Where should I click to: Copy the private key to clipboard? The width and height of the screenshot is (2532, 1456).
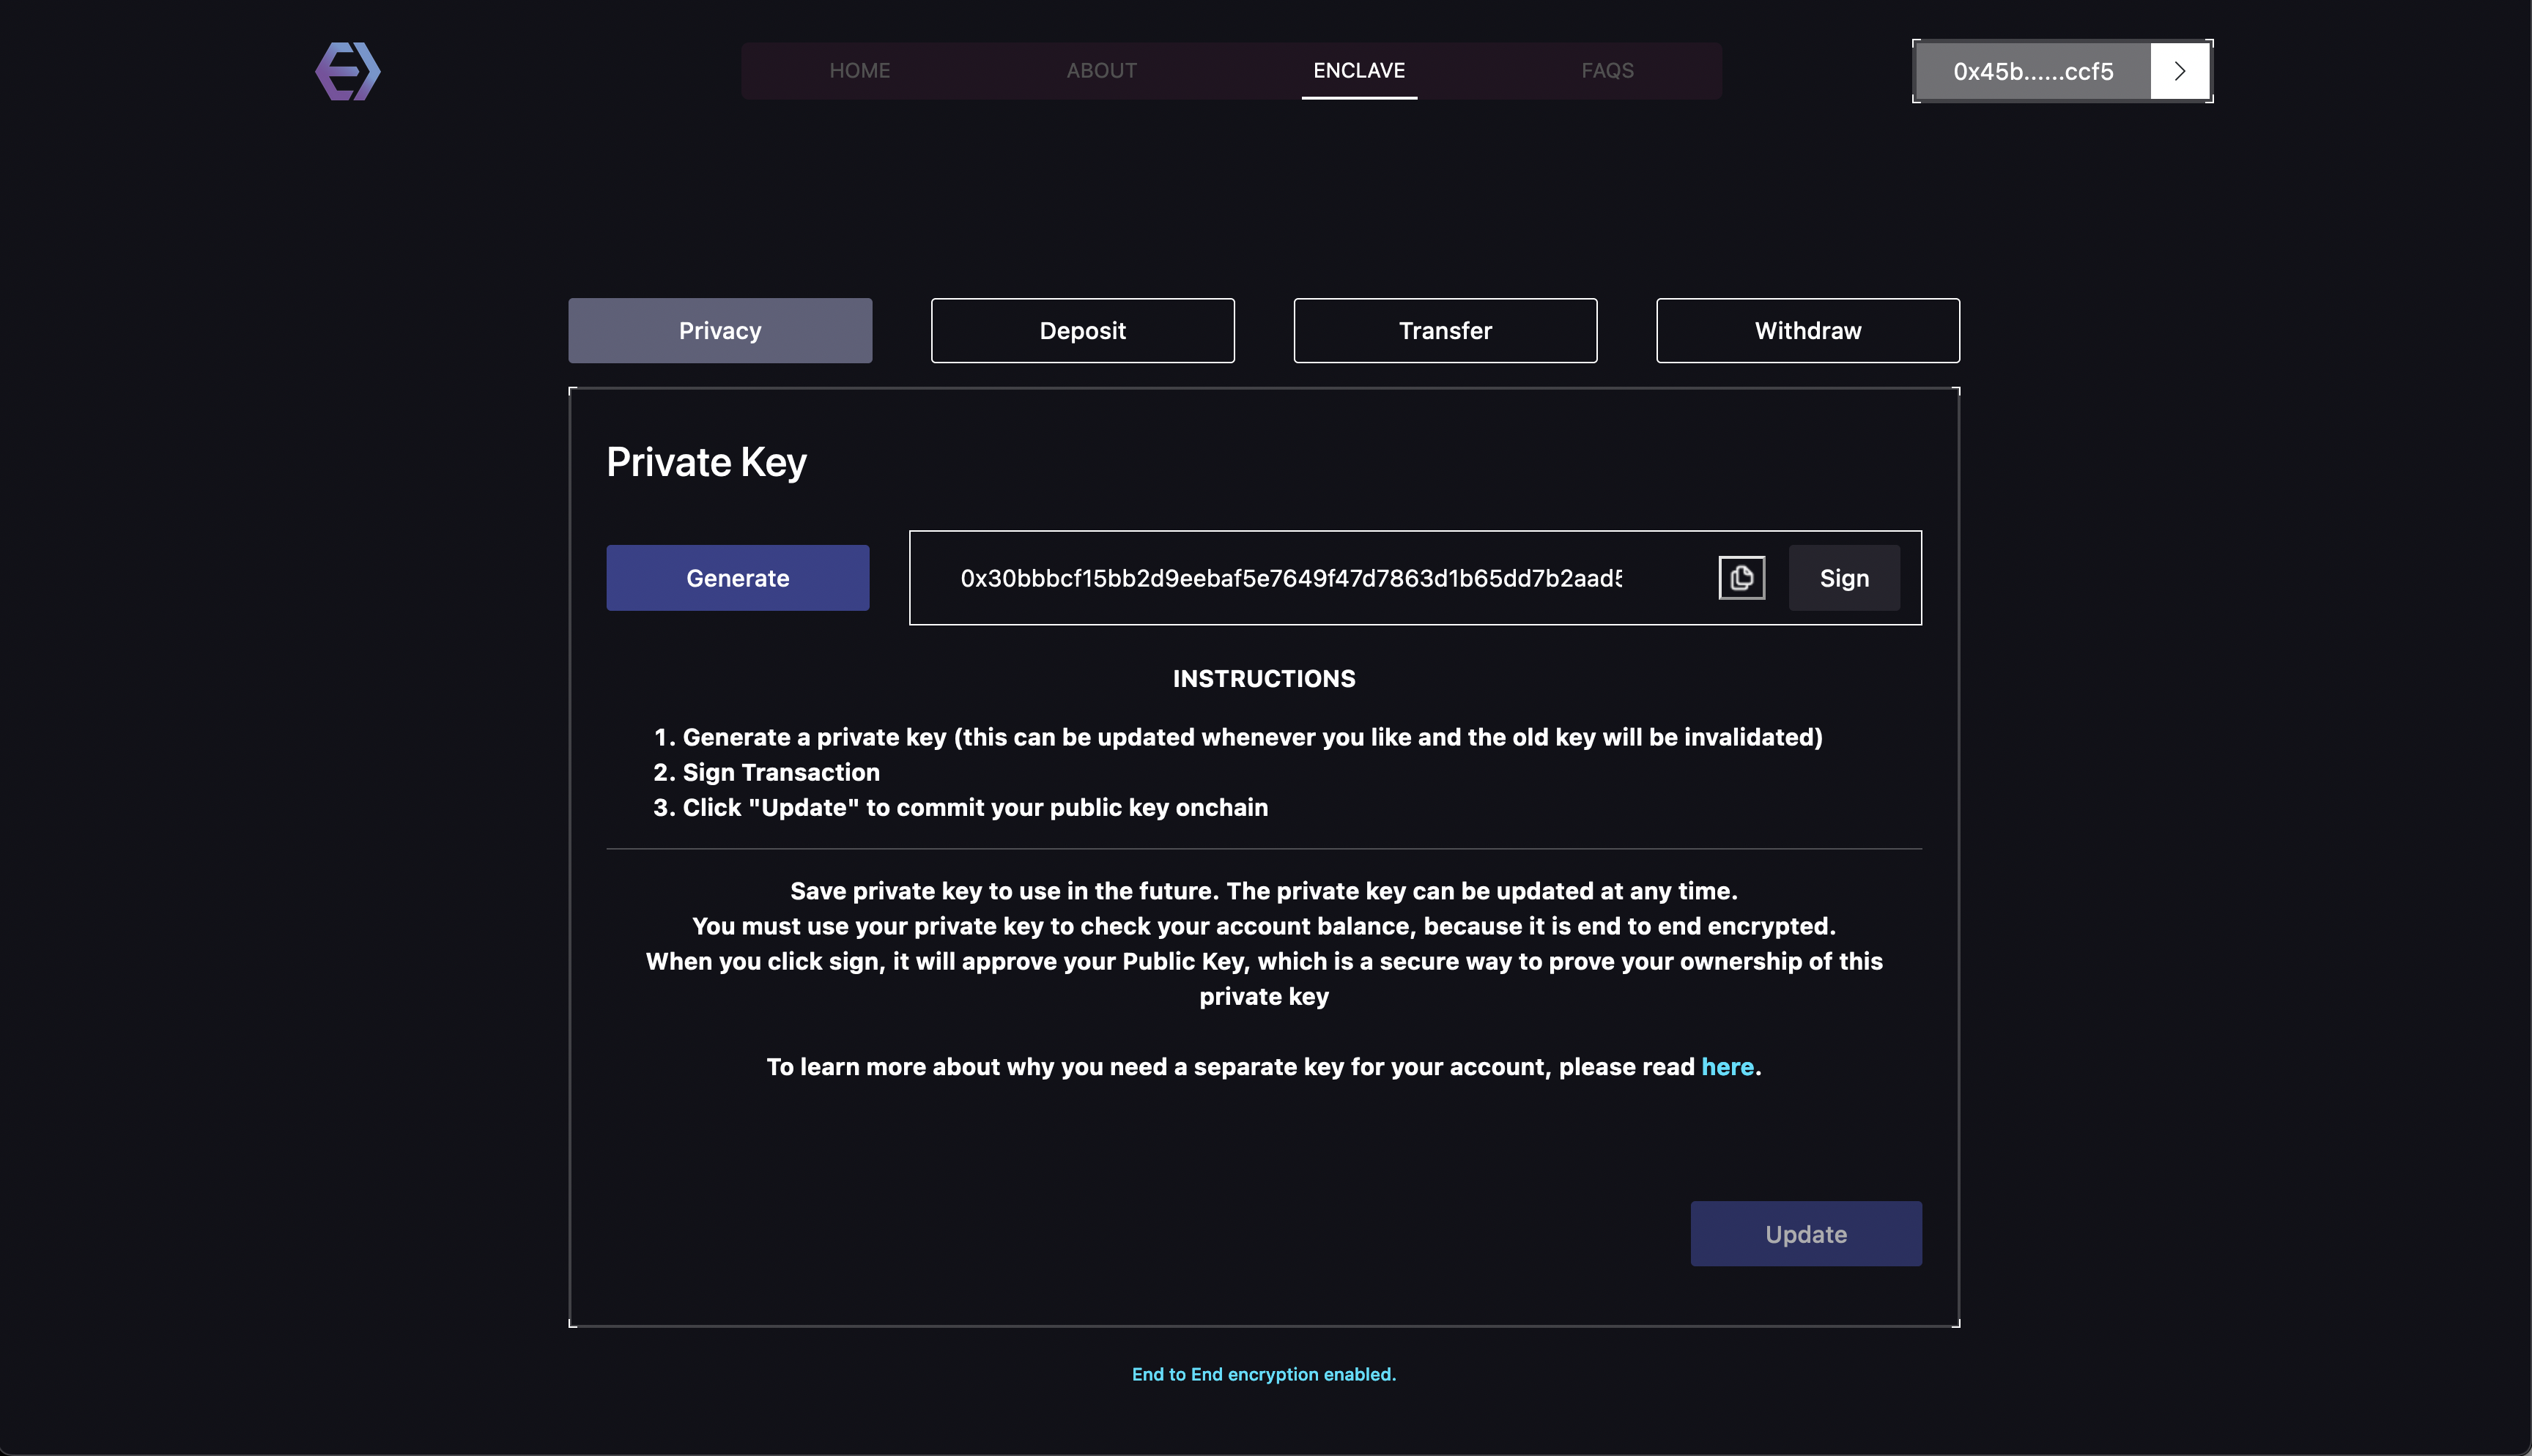[x=1741, y=578]
